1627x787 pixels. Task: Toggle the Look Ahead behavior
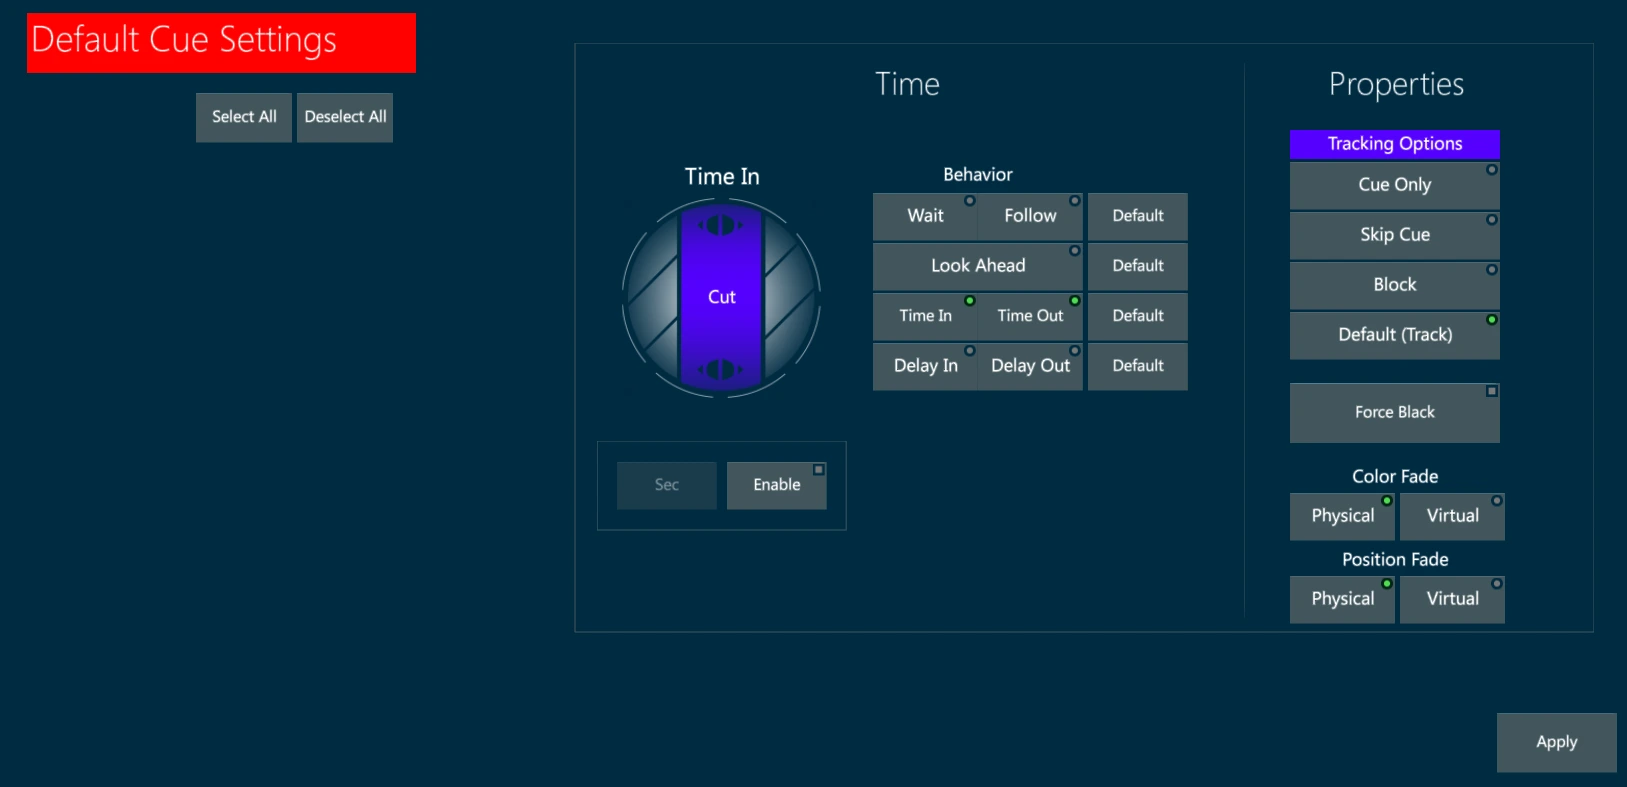tap(978, 266)
